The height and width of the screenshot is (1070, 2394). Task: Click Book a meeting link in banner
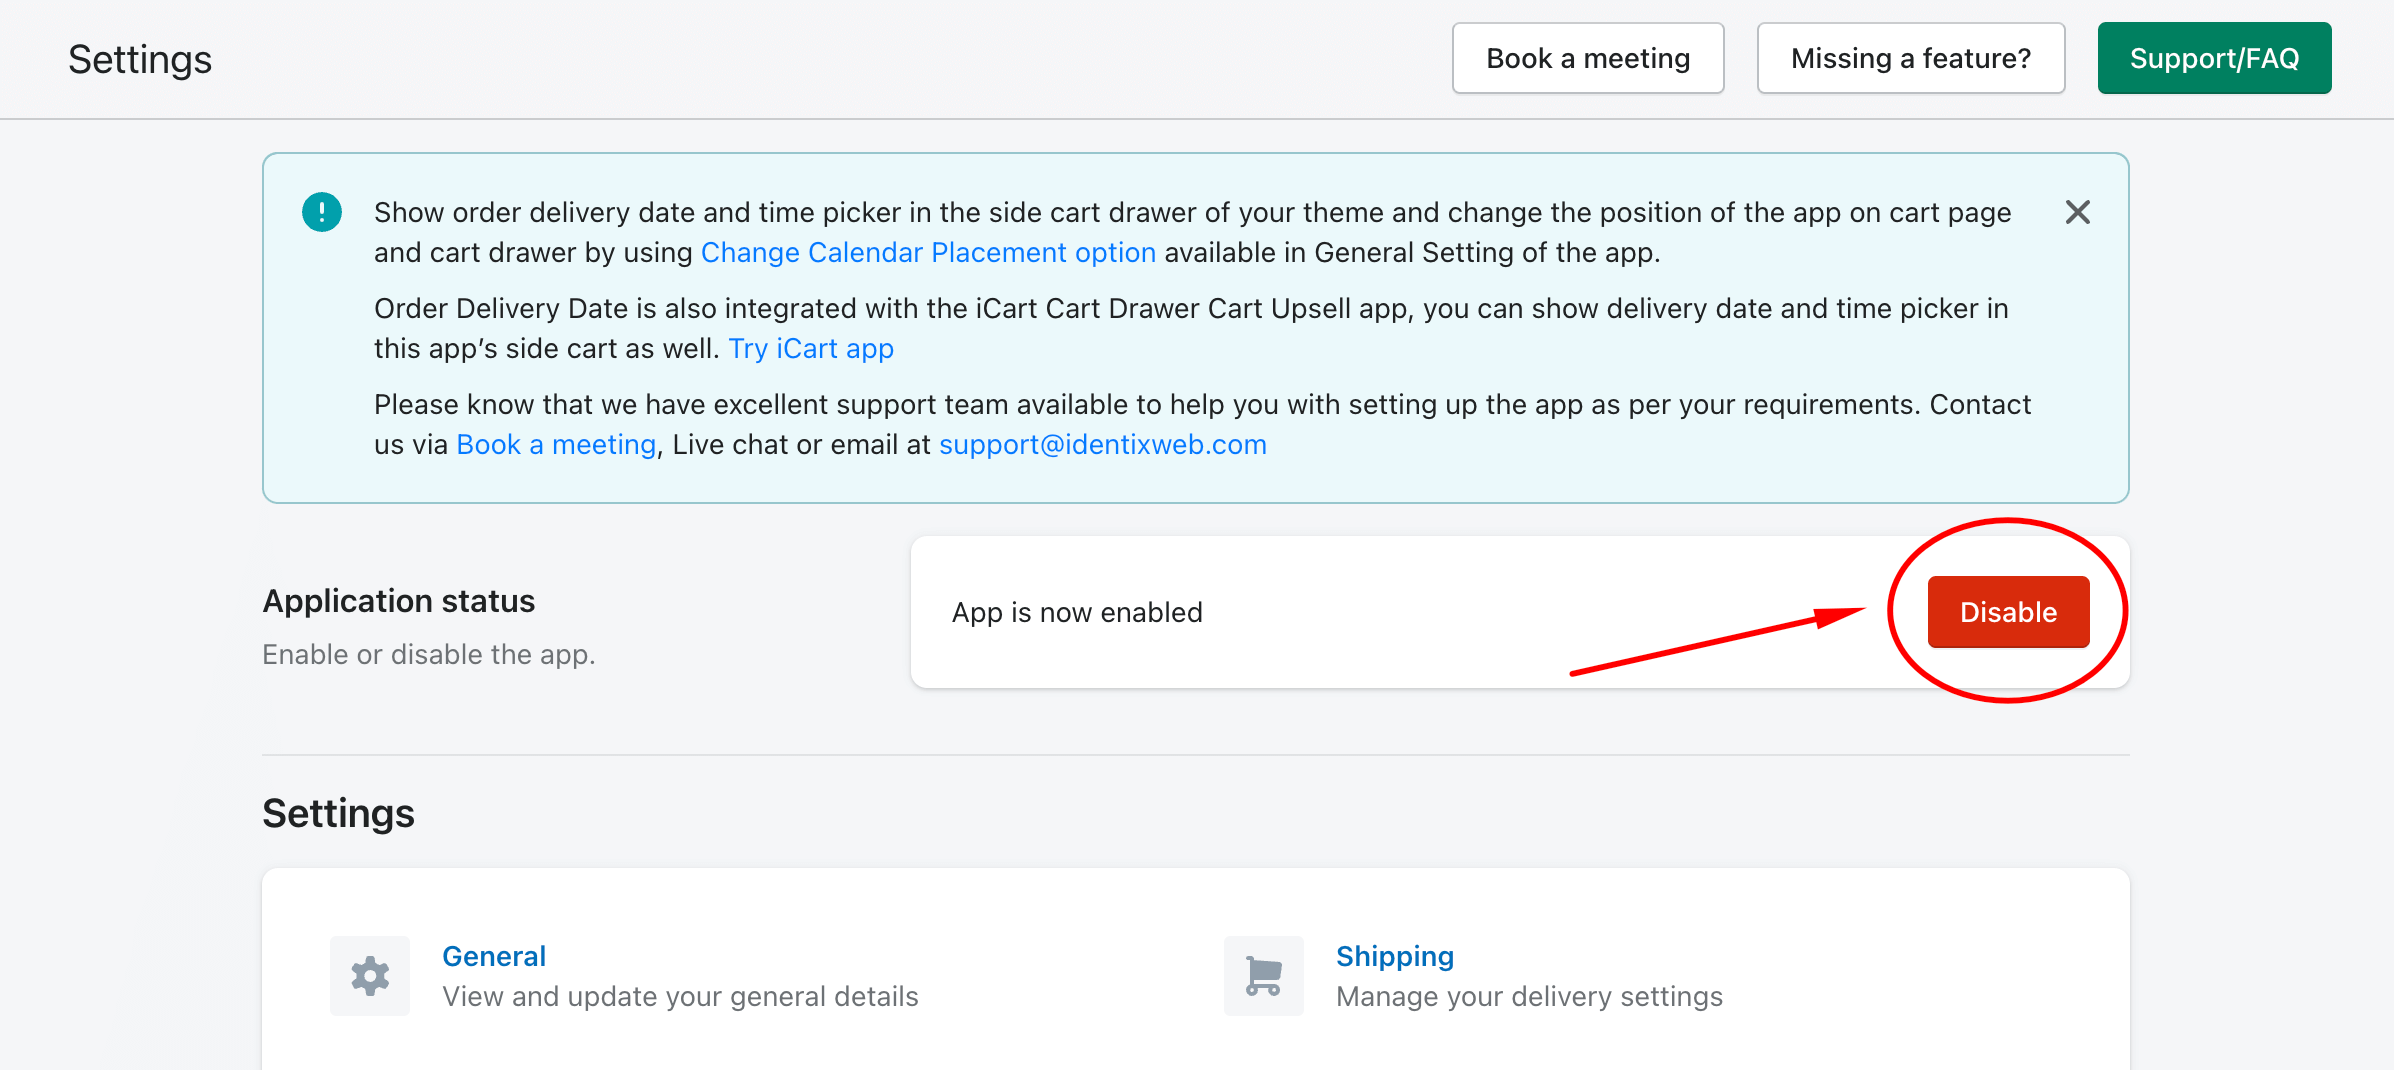click(x=556, y=445)
